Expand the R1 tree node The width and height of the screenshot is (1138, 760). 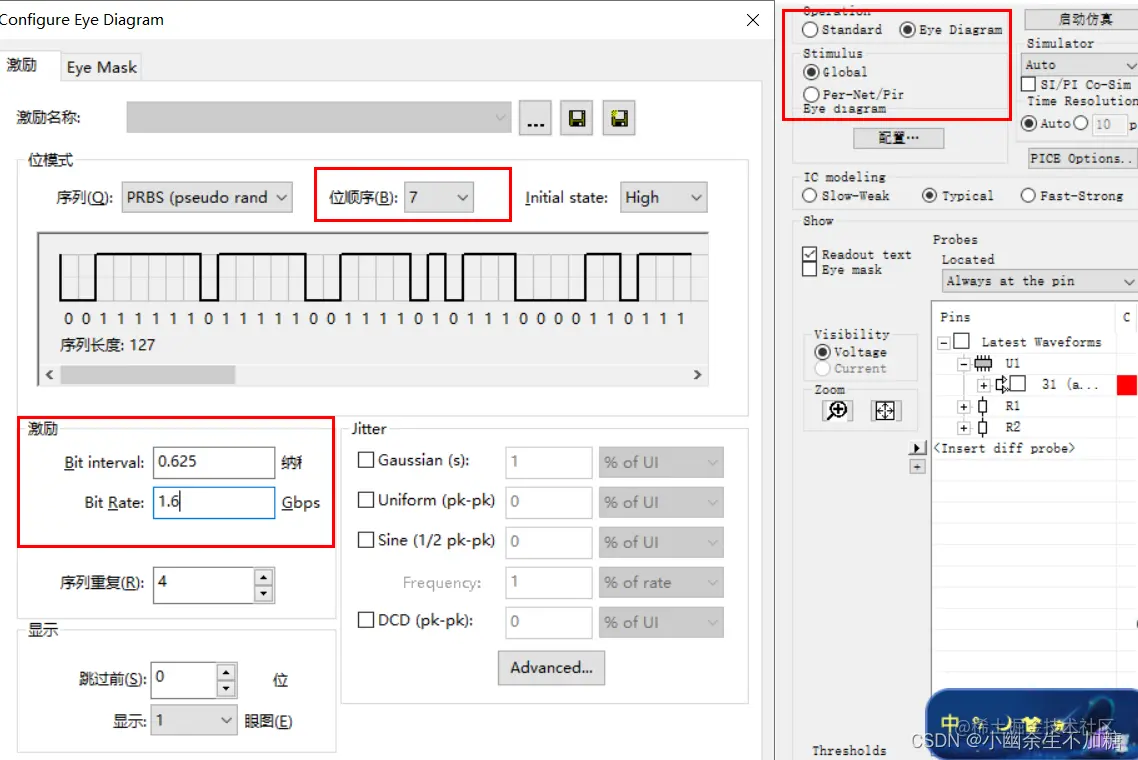pos(963,406)
